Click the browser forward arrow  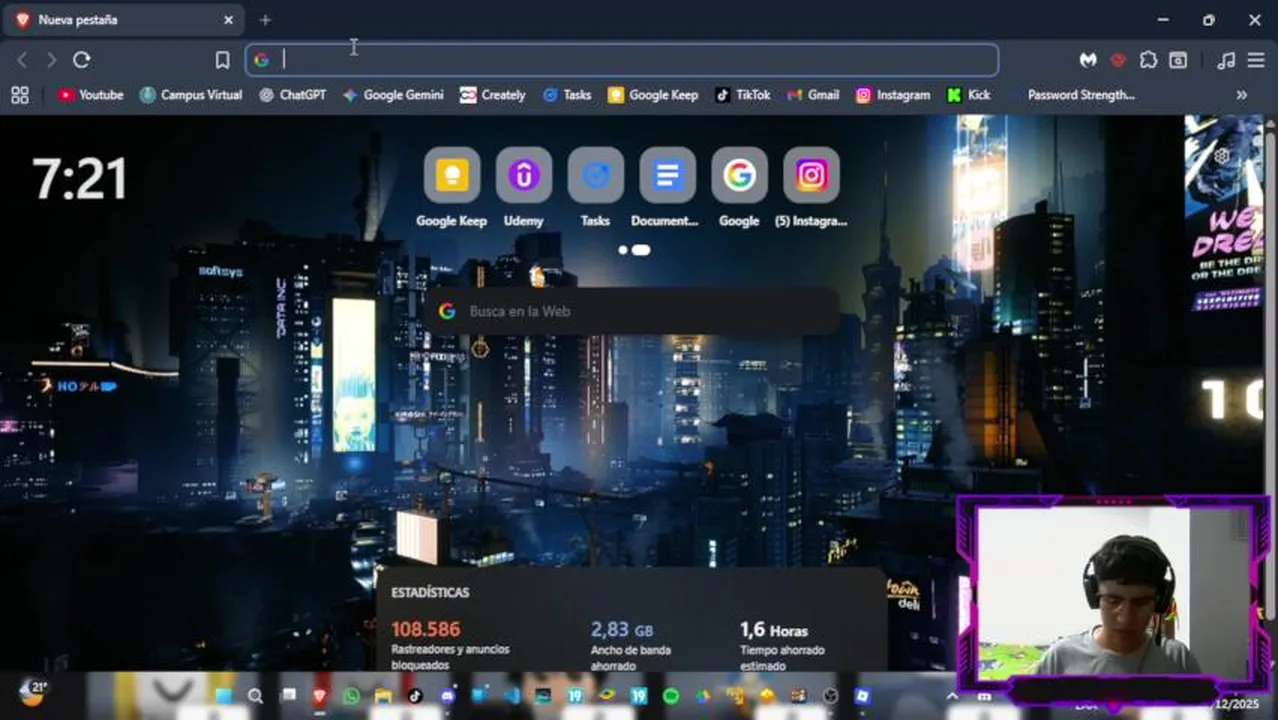(51, 60)
